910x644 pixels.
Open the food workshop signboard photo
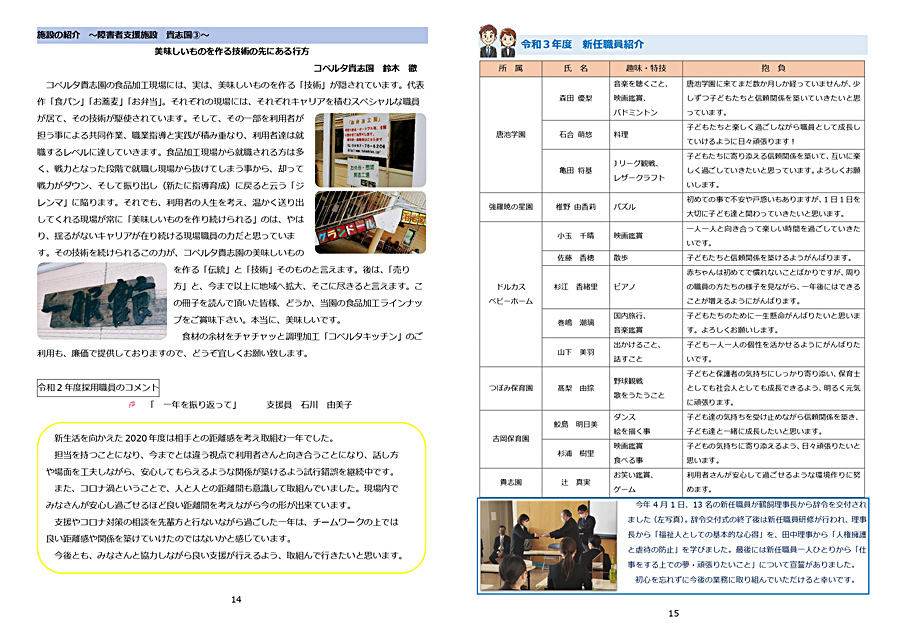tap(370, 150)
